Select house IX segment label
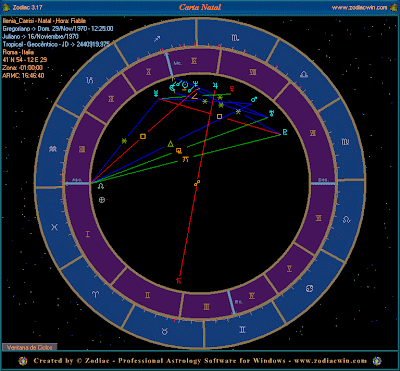Image resolution: width=400 pixels, height=371 pixels. coord(194,60)
